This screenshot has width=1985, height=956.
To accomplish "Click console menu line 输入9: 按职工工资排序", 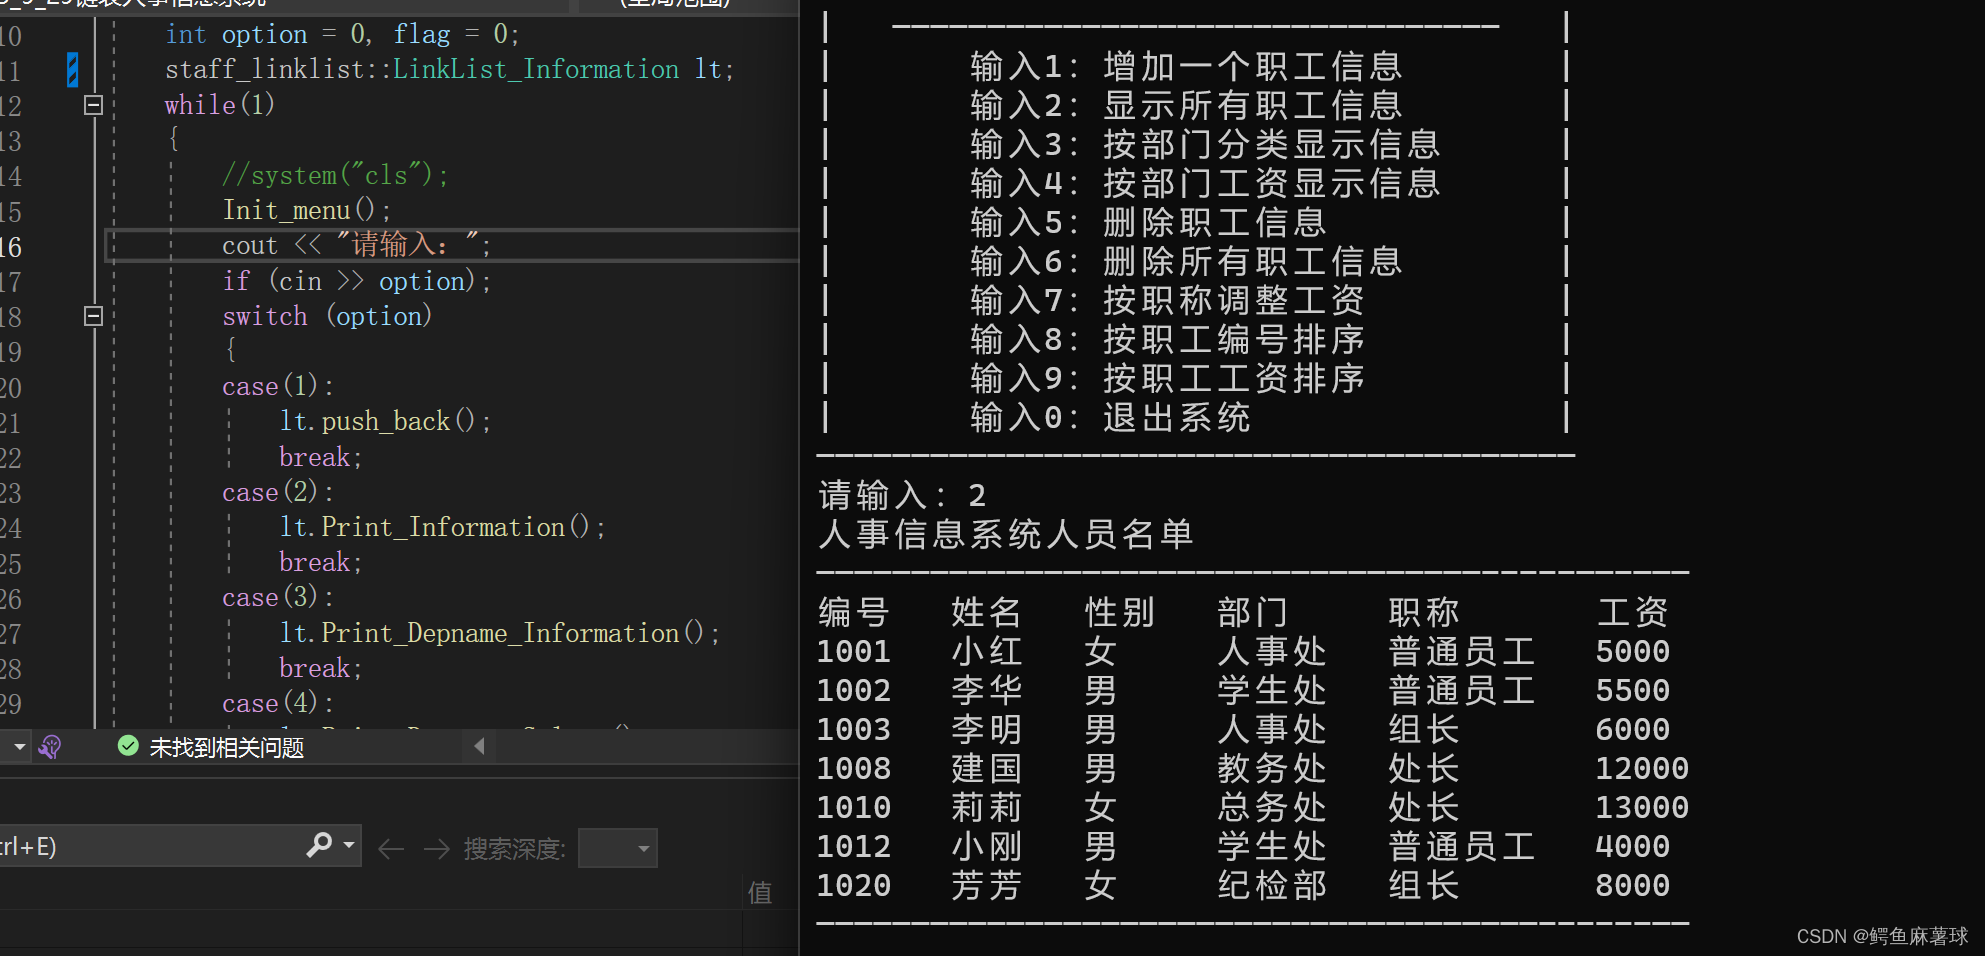I will click(x=1167, y=379).
